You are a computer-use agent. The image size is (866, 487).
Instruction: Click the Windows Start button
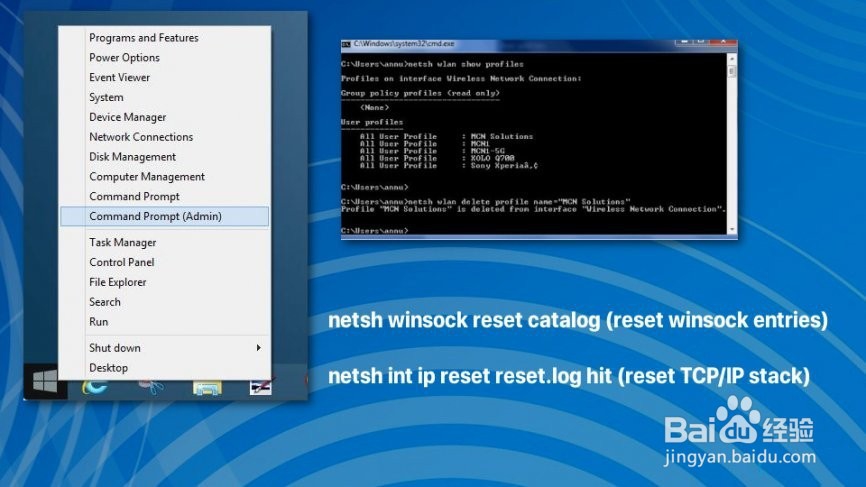tap(45, 381)
